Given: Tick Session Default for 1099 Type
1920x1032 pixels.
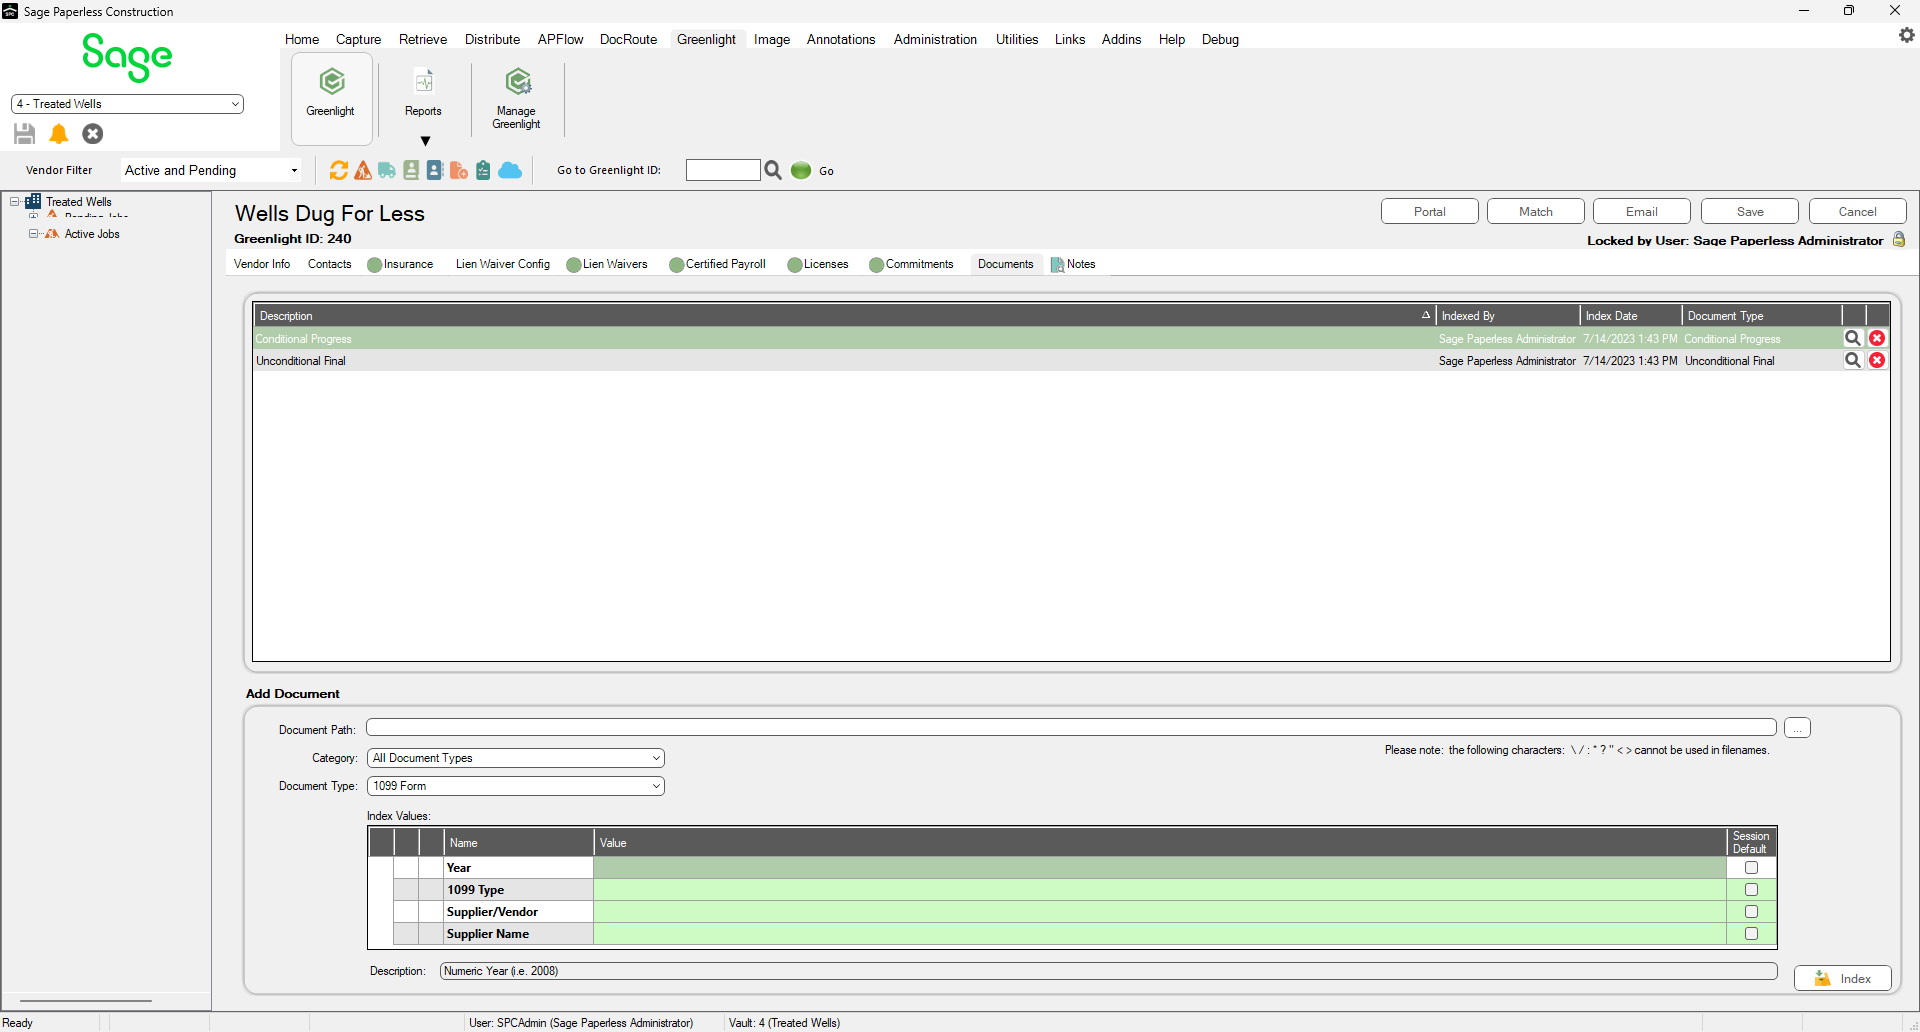Looking at the screenshot, I should 1751,890.
